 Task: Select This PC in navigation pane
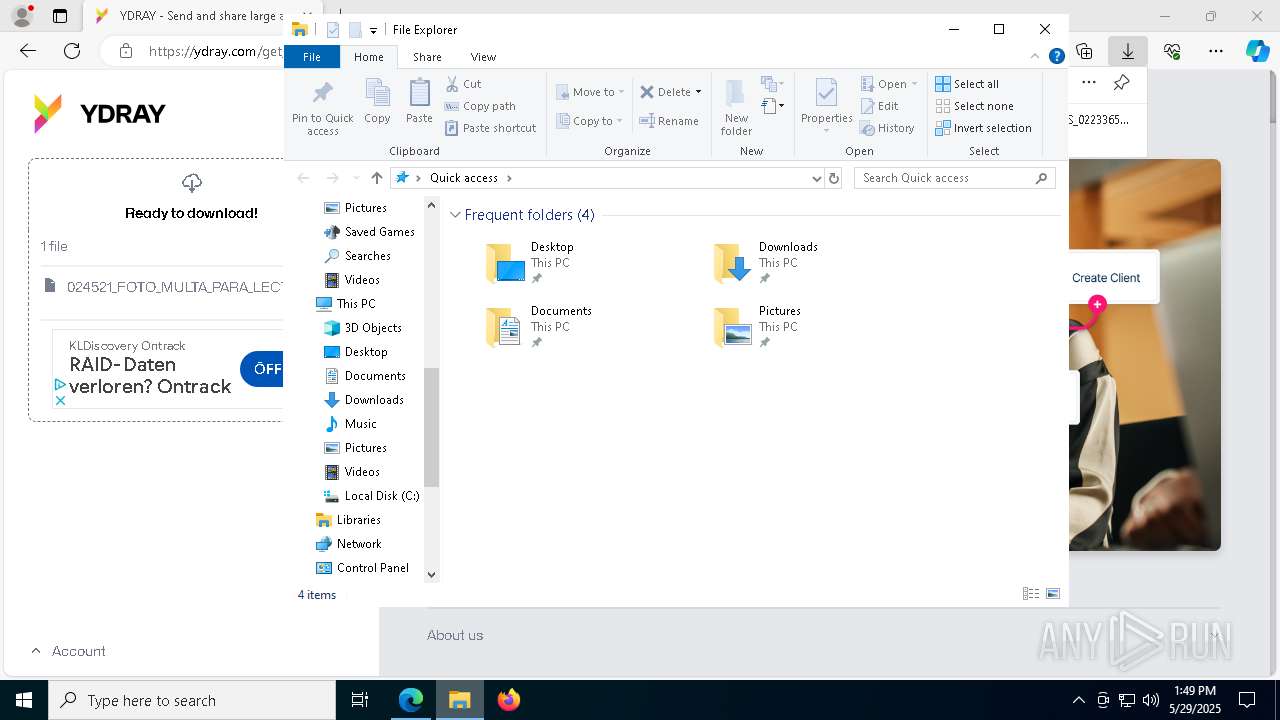346,304
